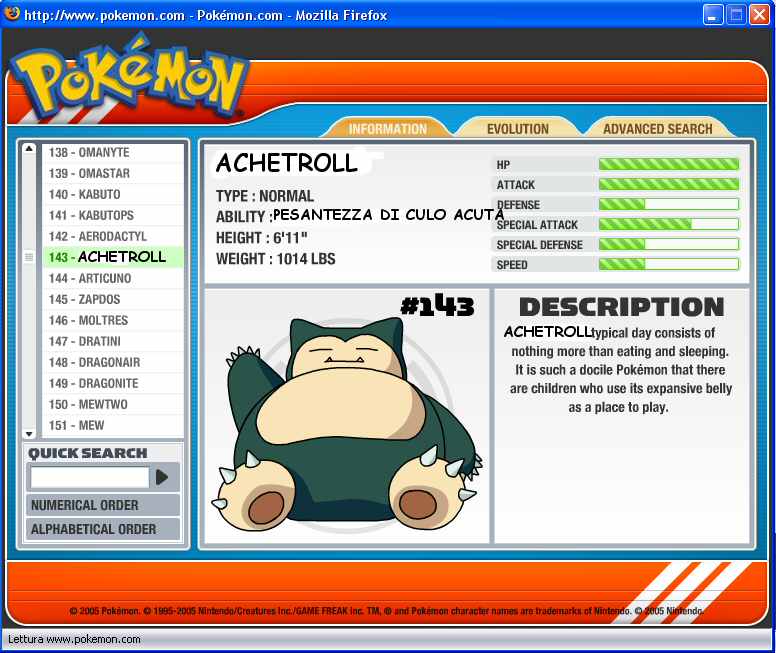Viewport: 776px width, 653px height.
Task: Open the Evolution tab
Action: pos(518,129)
